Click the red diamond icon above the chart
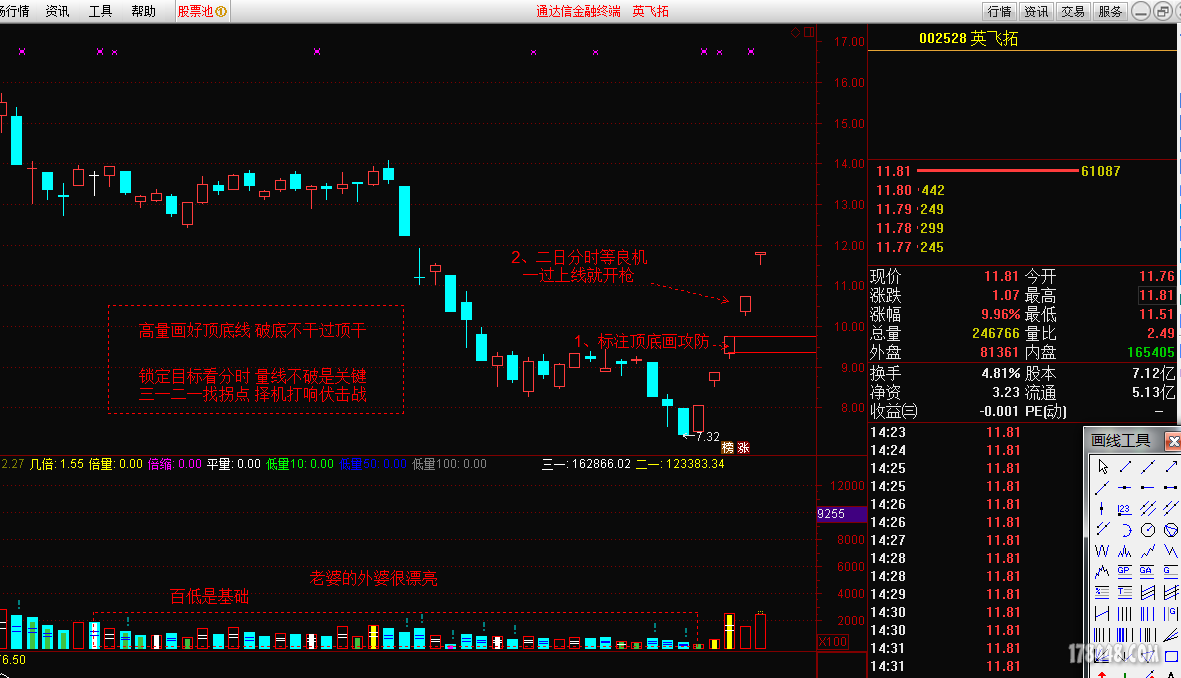This screenshot has height=678, width=1181. pyautogui.click(x=795, y=32)
